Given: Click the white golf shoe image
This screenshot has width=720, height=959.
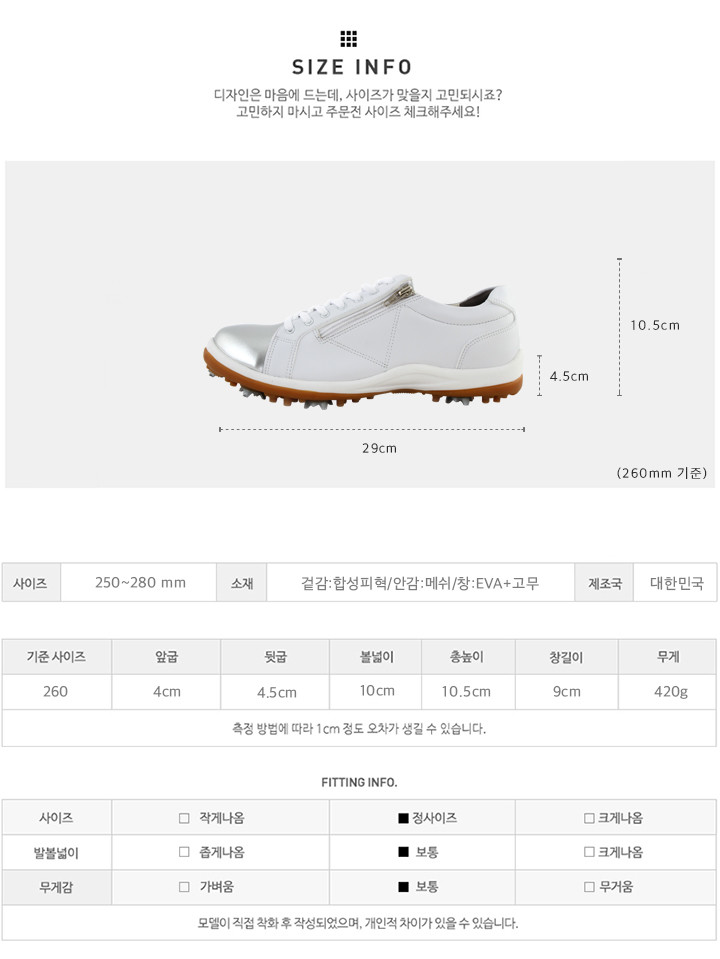Looking at the screenshot, I should (x=363, y=341).
